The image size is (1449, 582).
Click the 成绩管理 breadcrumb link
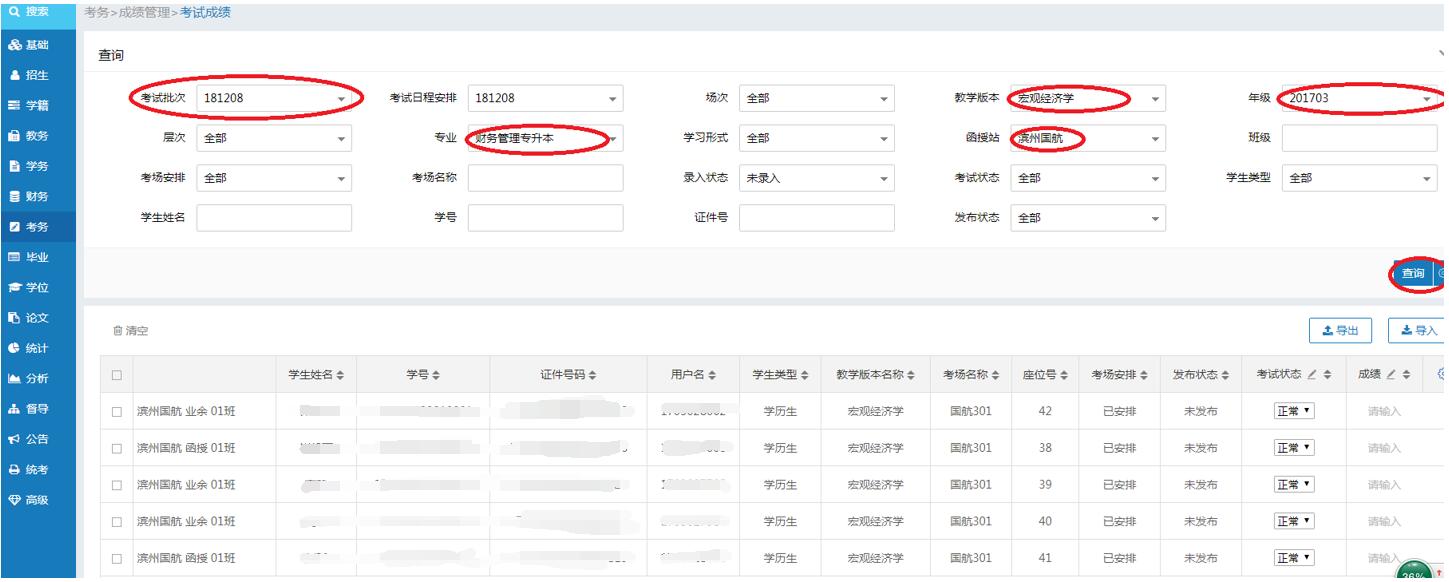pos(145,12)
